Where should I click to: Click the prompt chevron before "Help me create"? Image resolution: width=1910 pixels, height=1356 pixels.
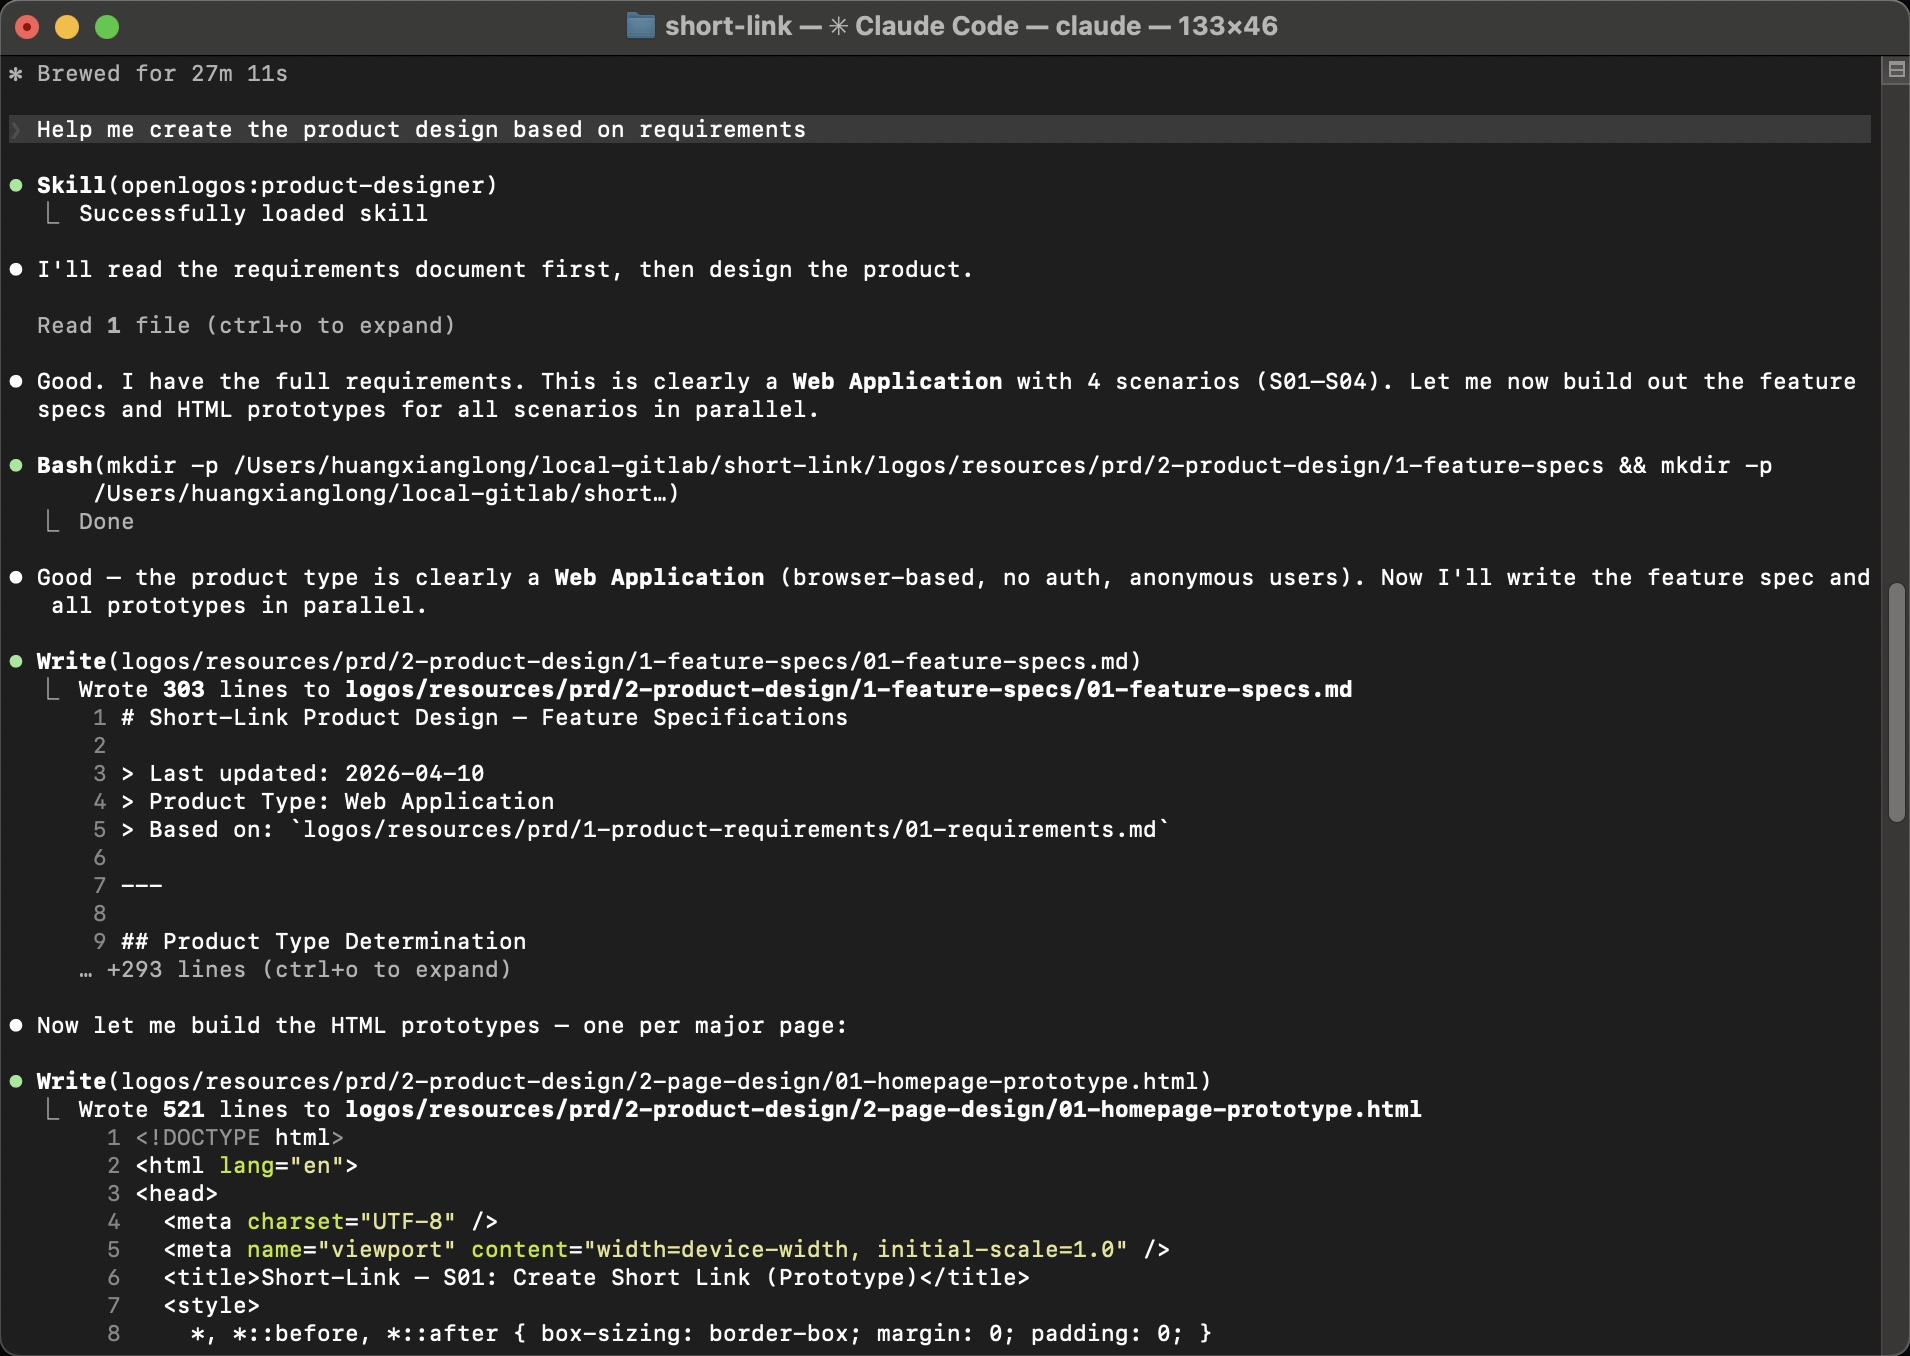[x=16, y=129]
